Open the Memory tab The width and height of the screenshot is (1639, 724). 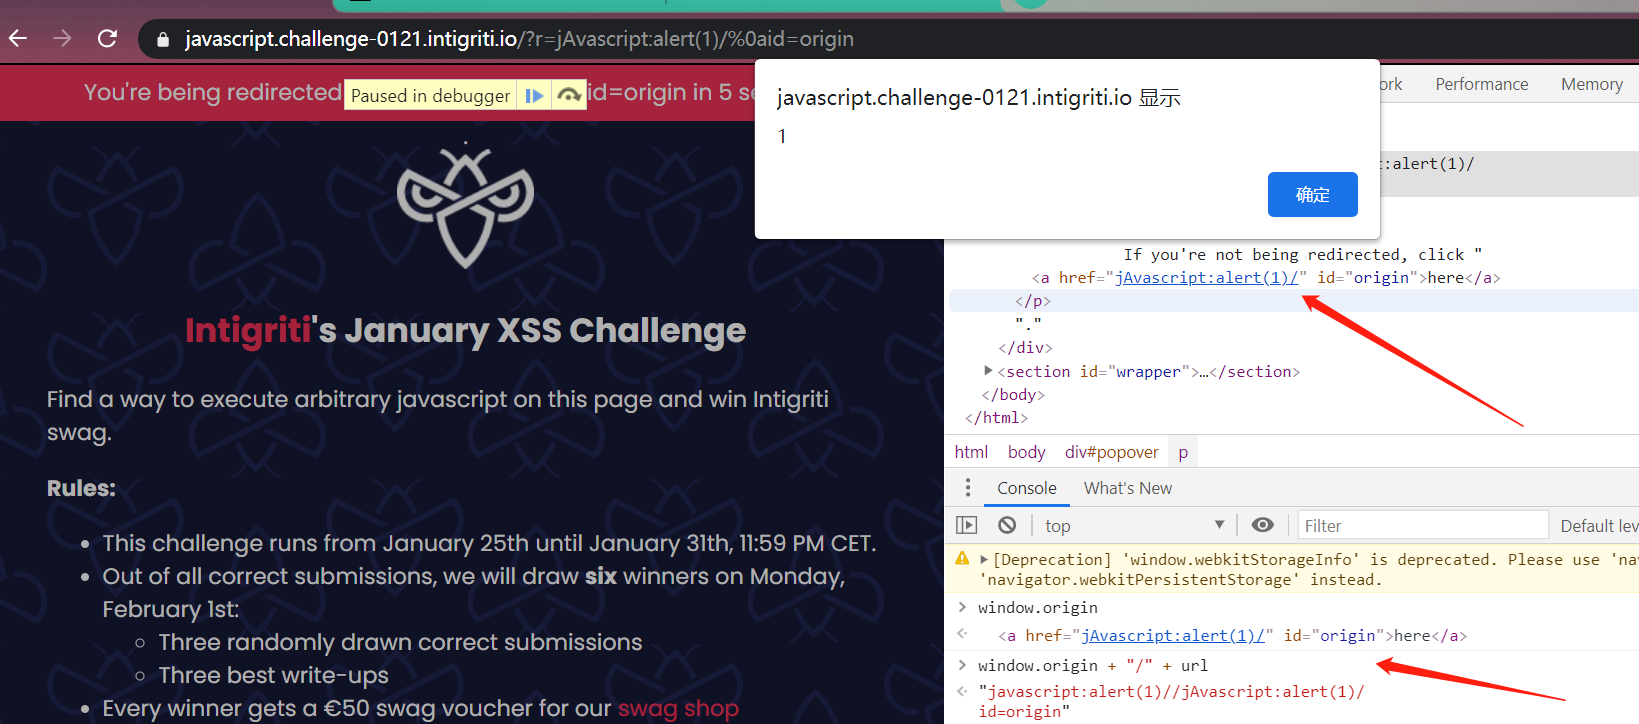tap(1591, 85)
